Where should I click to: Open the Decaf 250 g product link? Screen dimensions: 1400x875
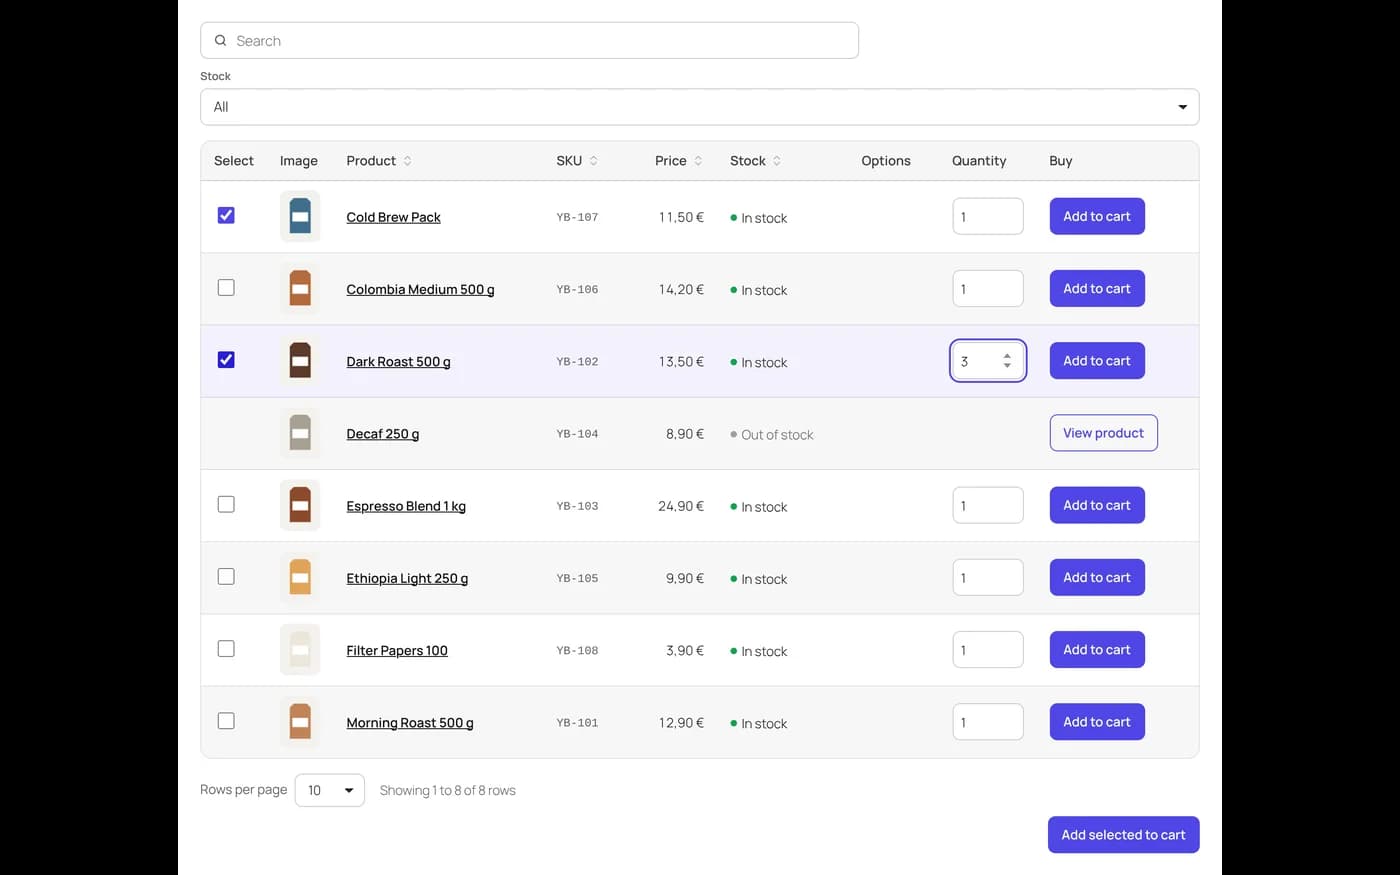pyautogui.click(x=382, y=434)
